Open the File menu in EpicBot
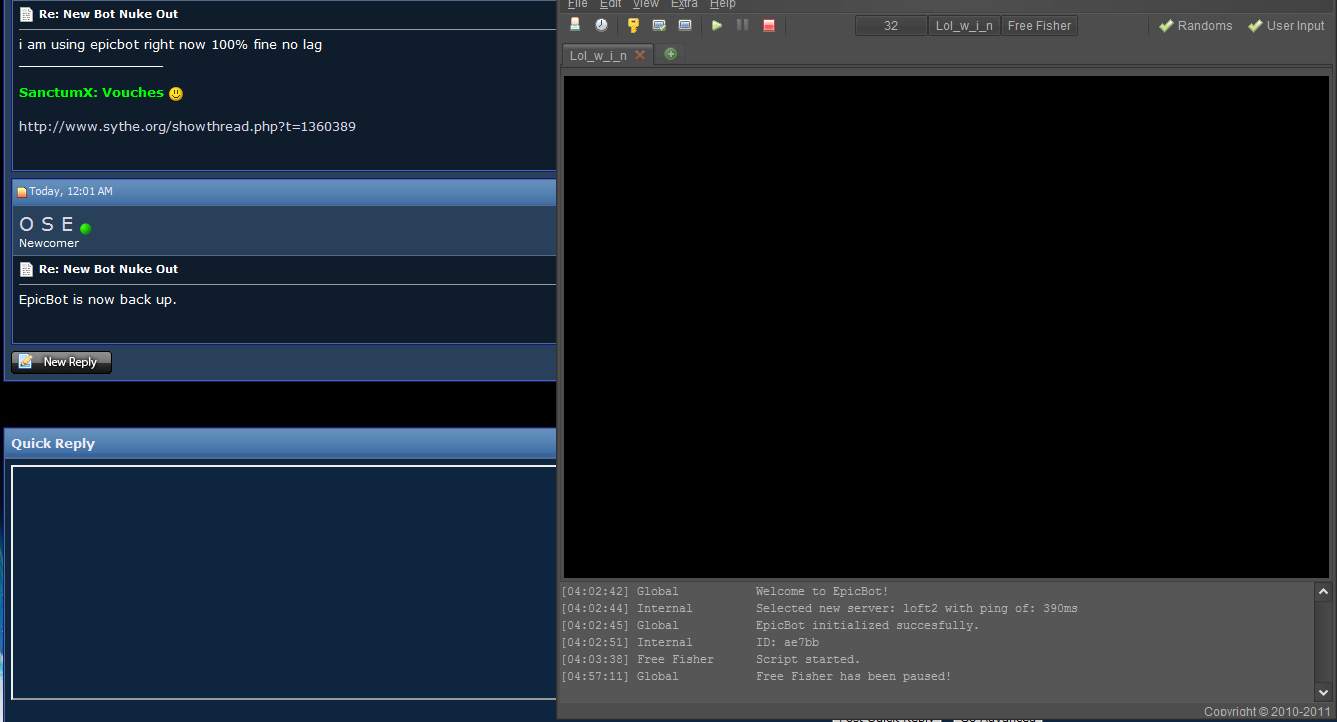The height and width of the screenshot is (722, 1337). click(578, 4)
